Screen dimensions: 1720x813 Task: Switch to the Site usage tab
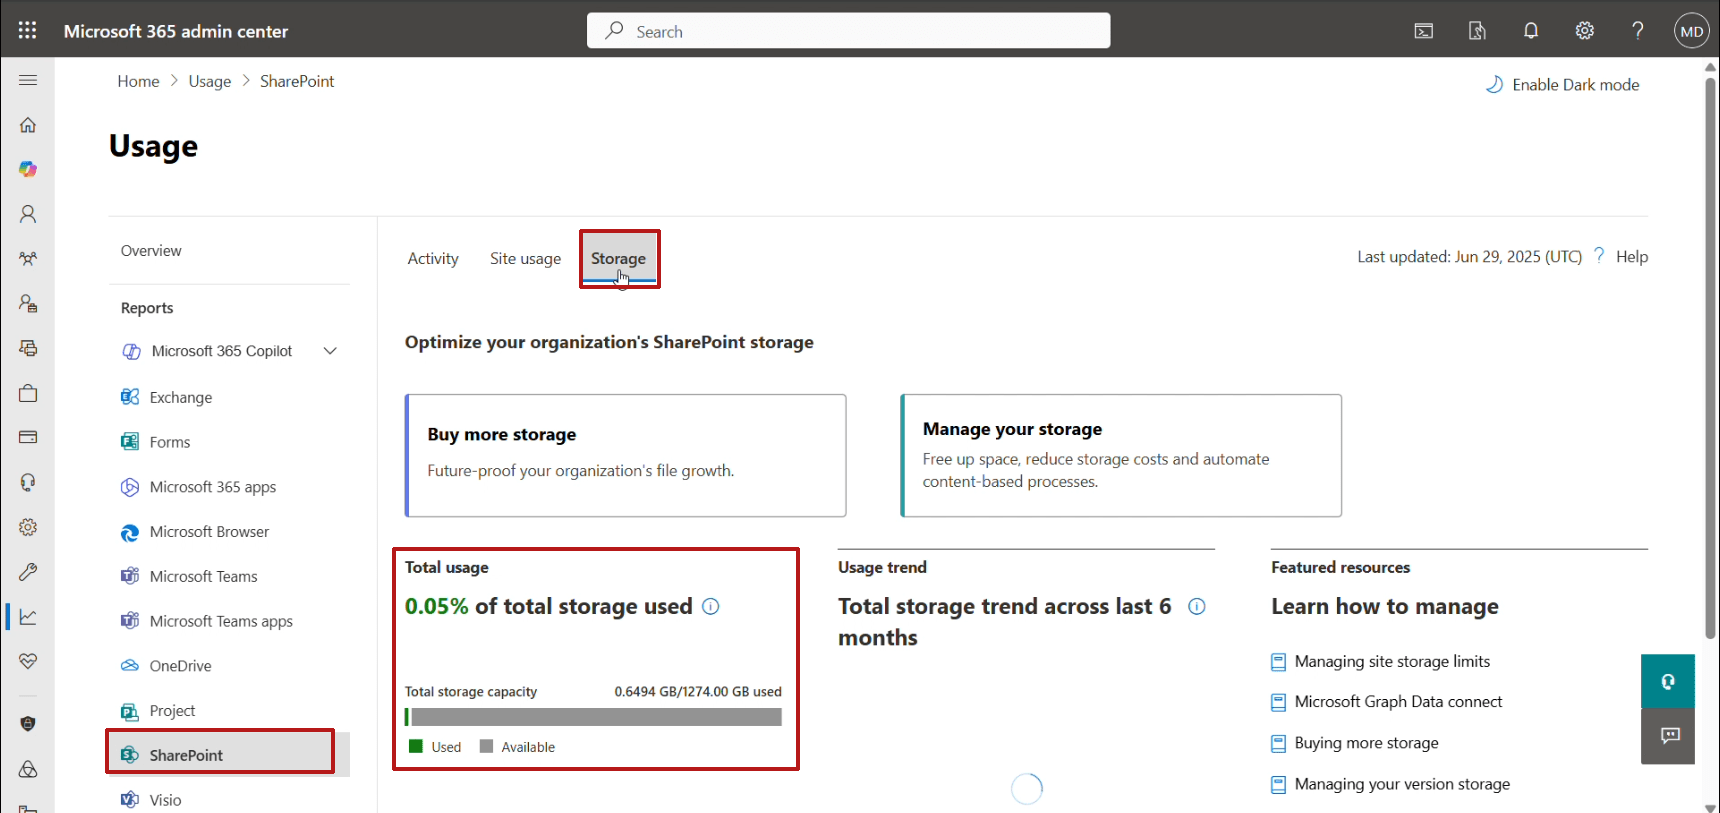tap(525, 259)
